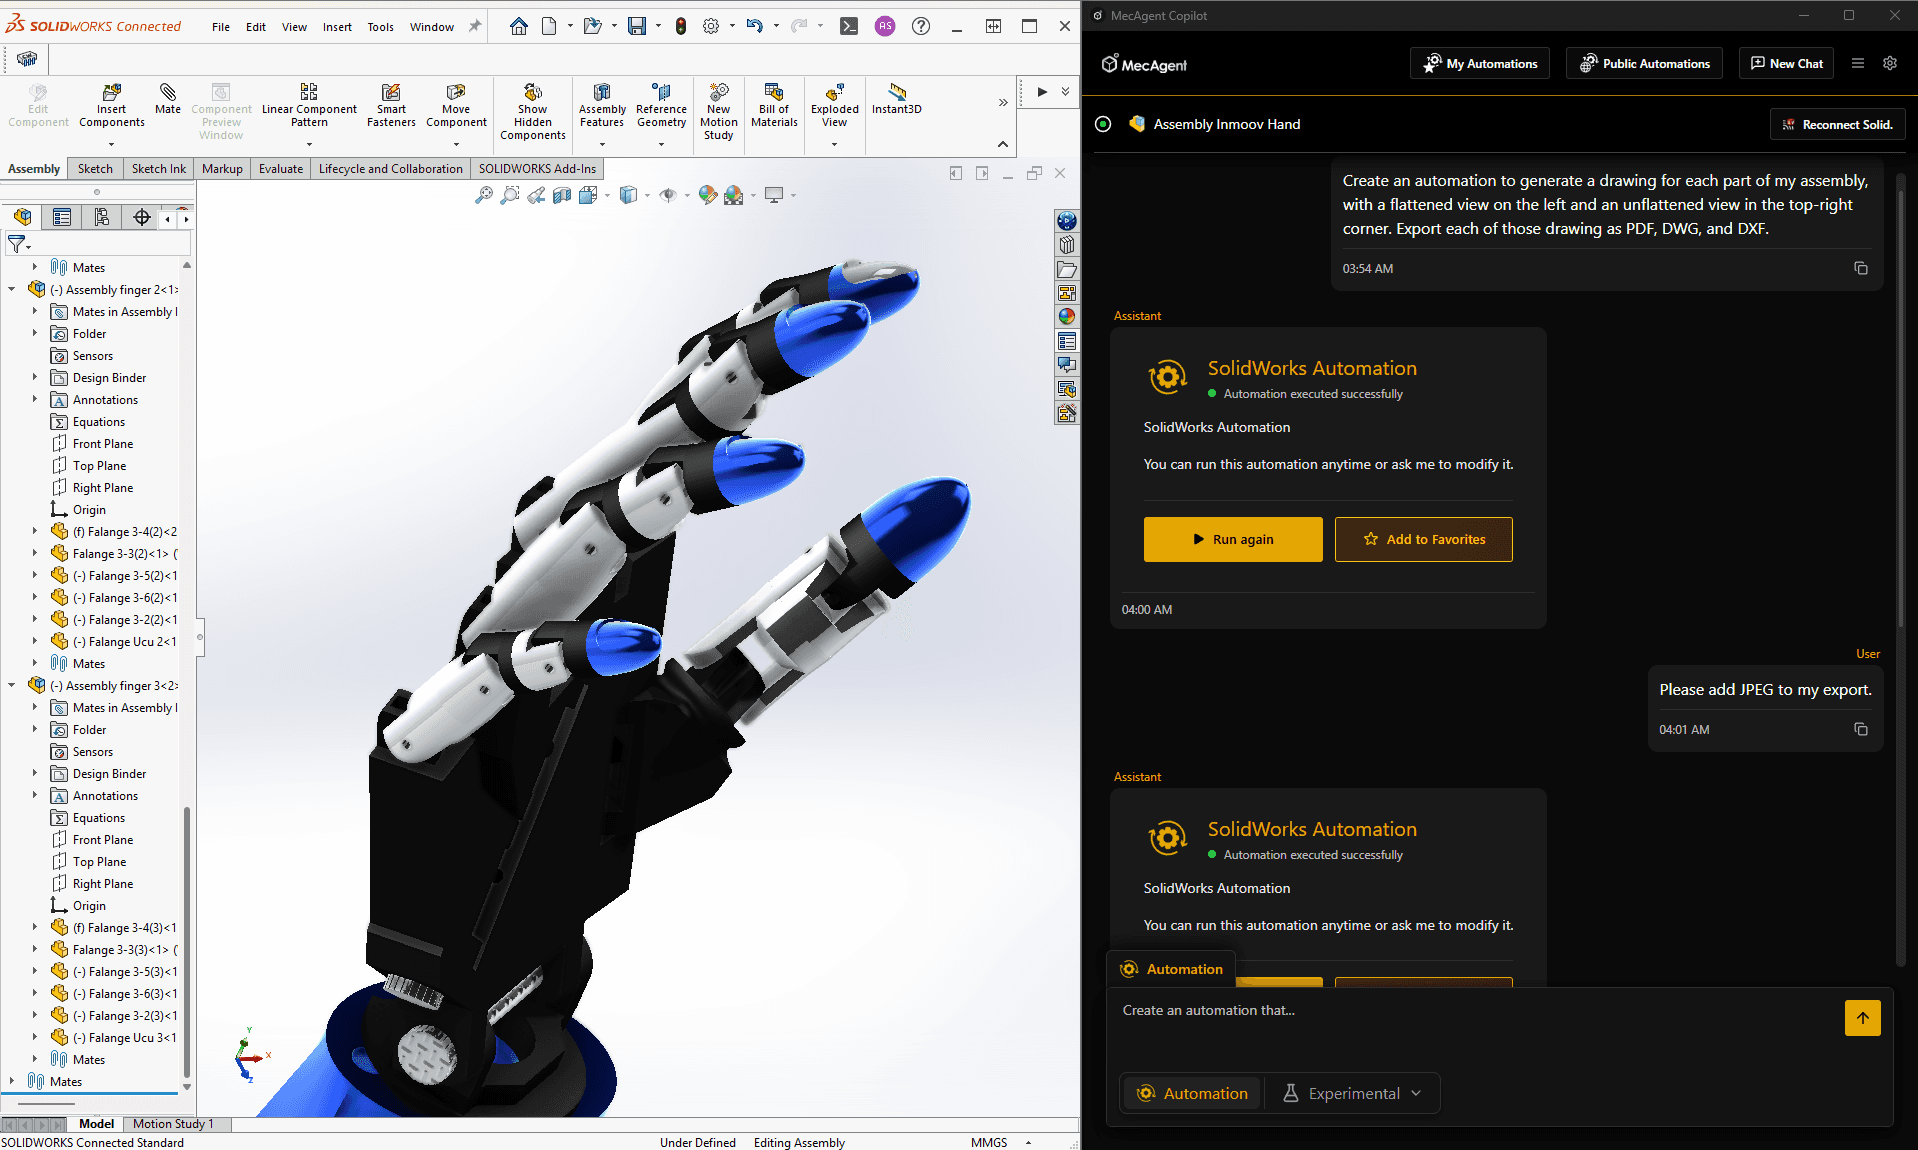
Task: Open the Experimental mode dropdown
Action: (1352, 1093)
